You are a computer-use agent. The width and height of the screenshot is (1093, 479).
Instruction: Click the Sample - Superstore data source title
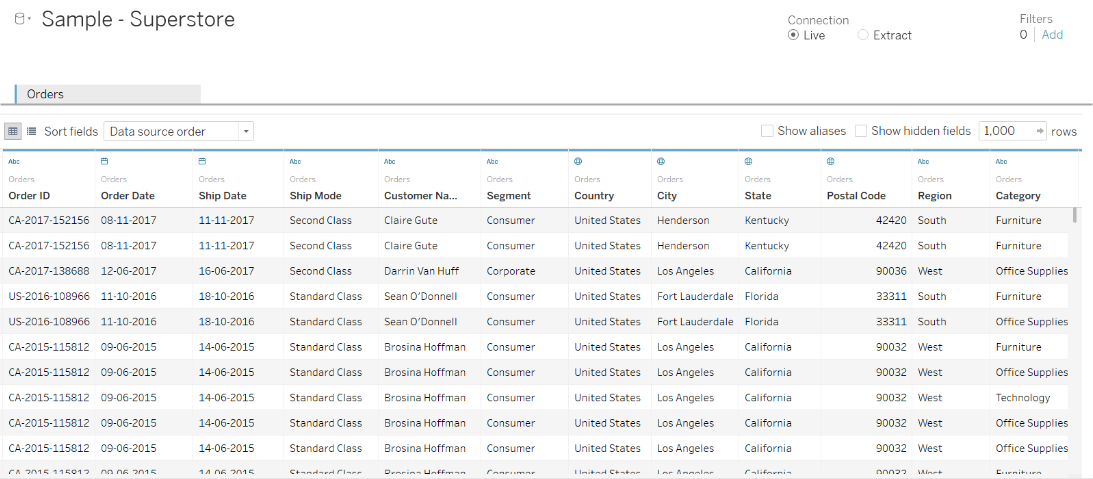coord(138,19)
